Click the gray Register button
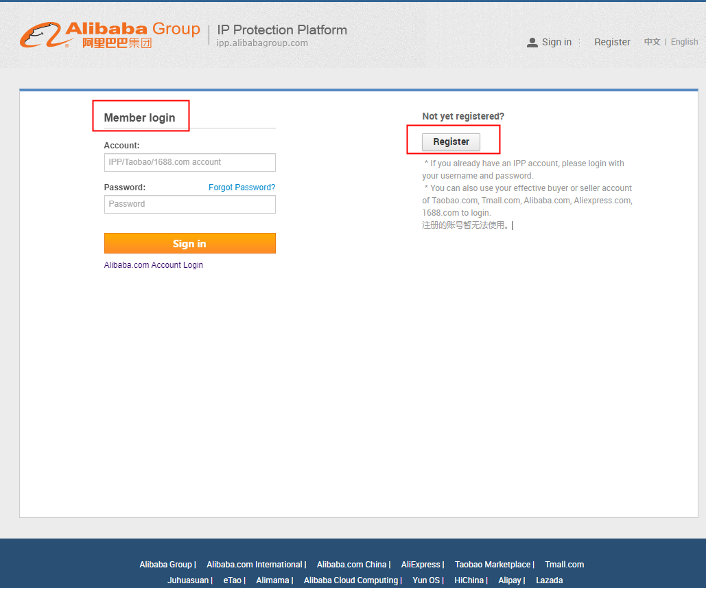Viewport: 706px width, 589px height. click(x=451, y=142)
